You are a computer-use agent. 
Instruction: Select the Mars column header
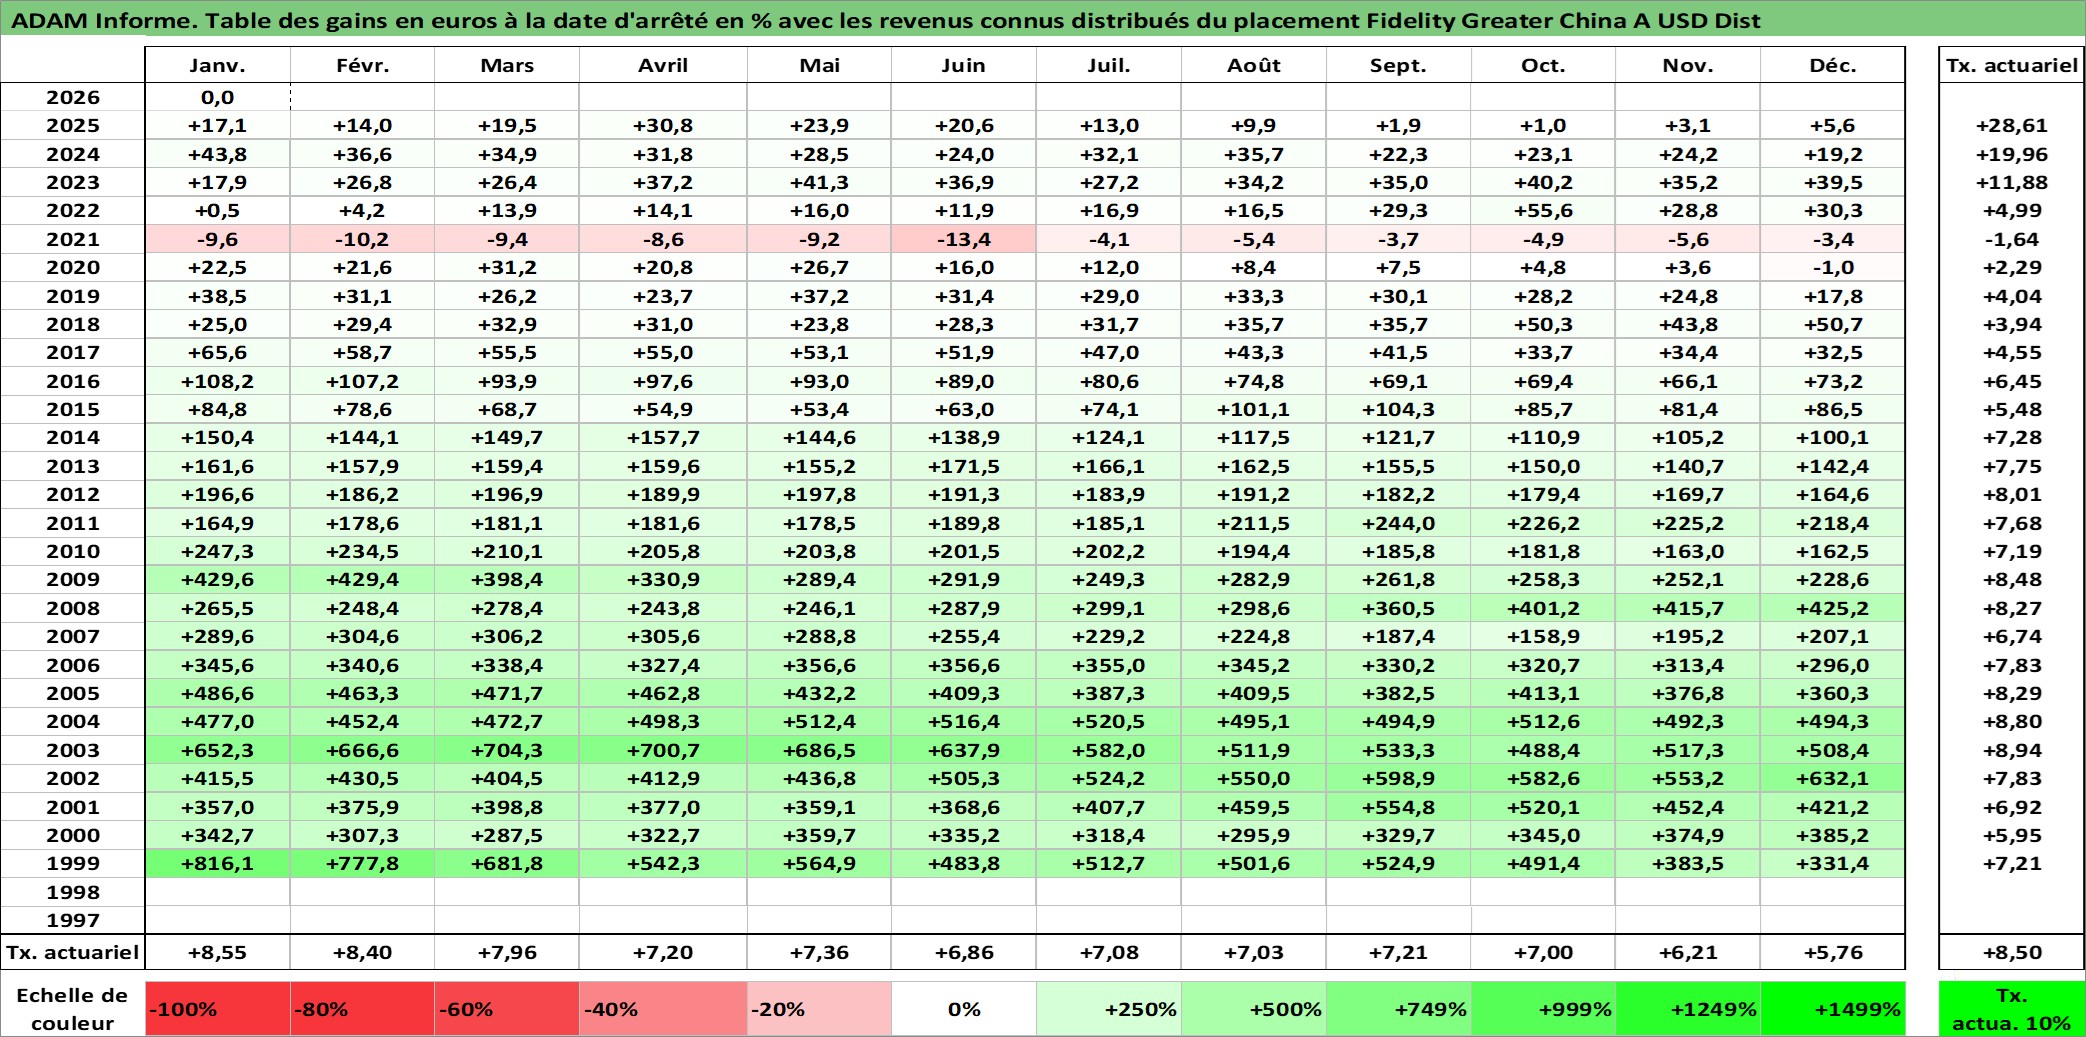click(x=507, y=65)
